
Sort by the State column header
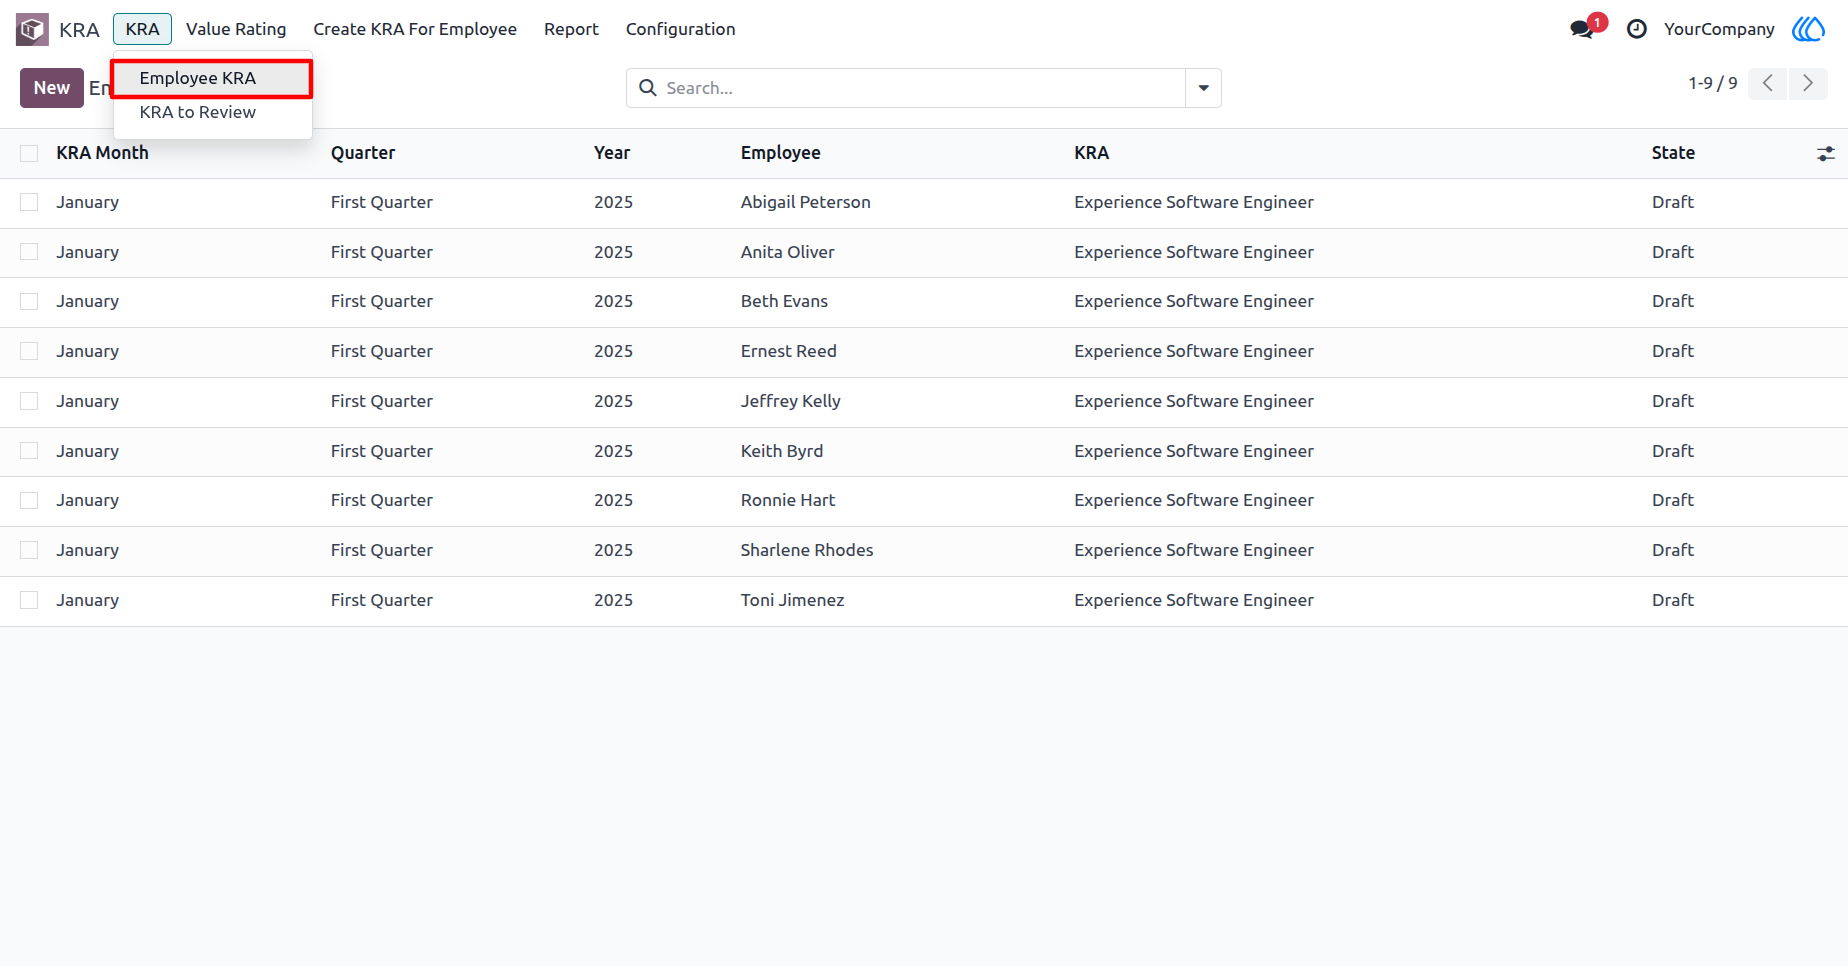click(1673, 153)
